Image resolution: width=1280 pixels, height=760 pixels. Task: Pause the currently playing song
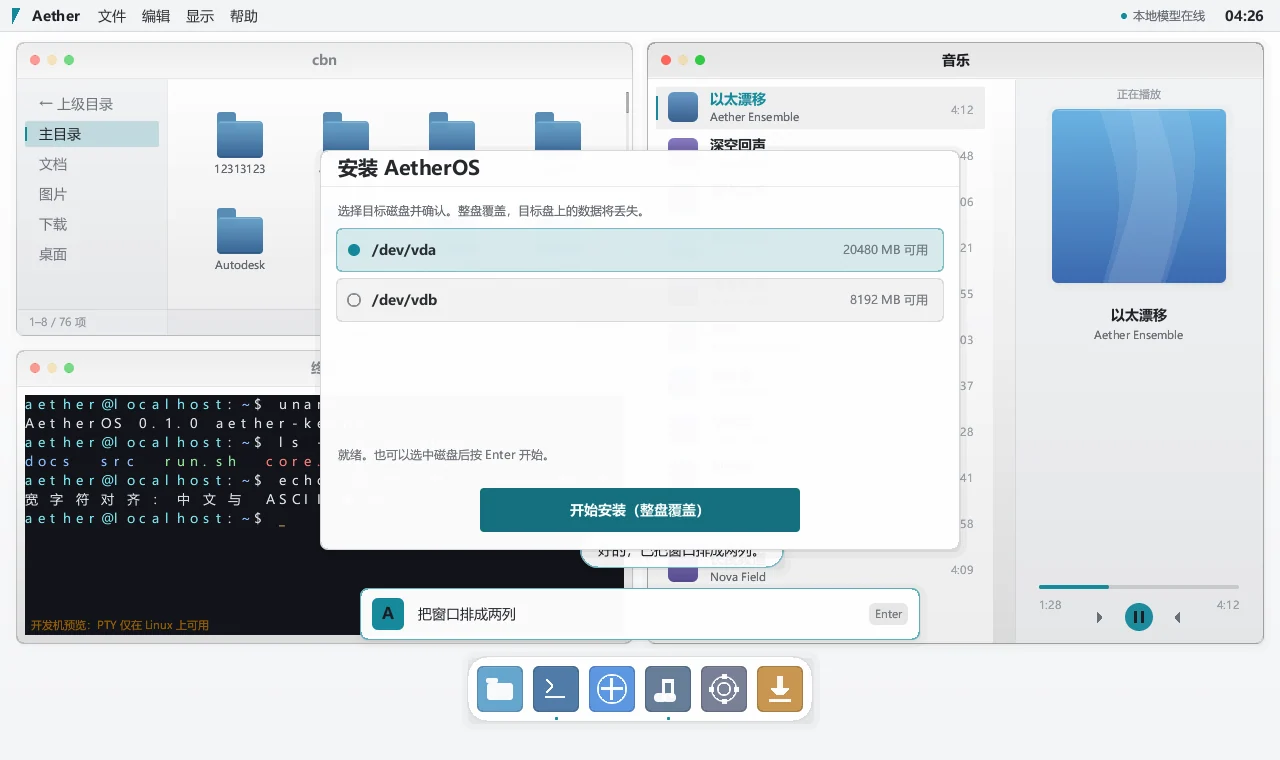pos(1138,617)
